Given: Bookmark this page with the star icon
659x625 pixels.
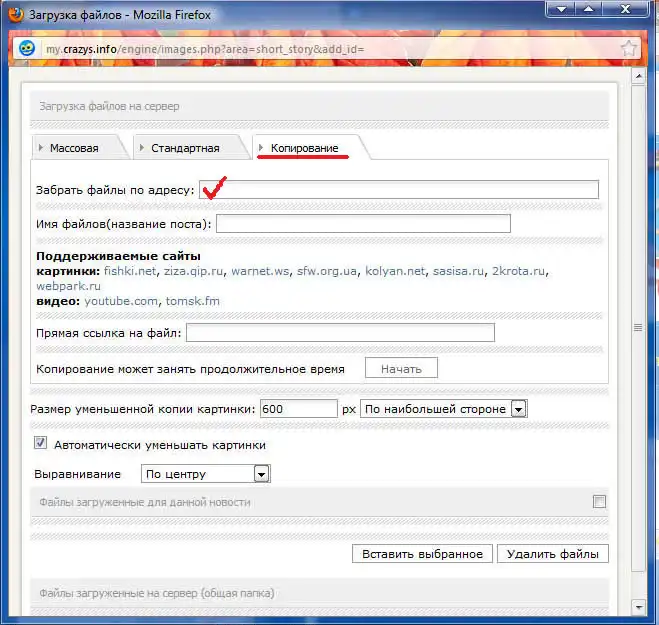Looking at the screenshot, I should 629,48.
